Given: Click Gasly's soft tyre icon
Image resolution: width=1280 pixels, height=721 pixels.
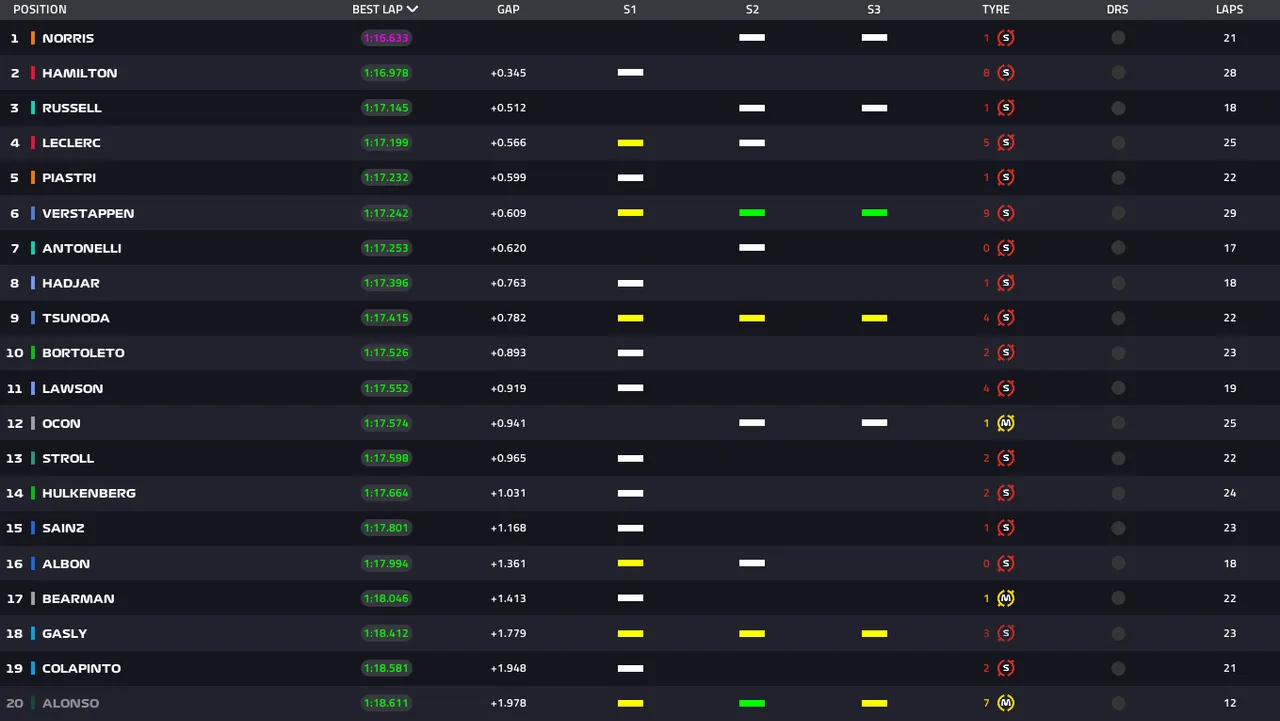Looking at the screenshot, I should pos(1006,633).
